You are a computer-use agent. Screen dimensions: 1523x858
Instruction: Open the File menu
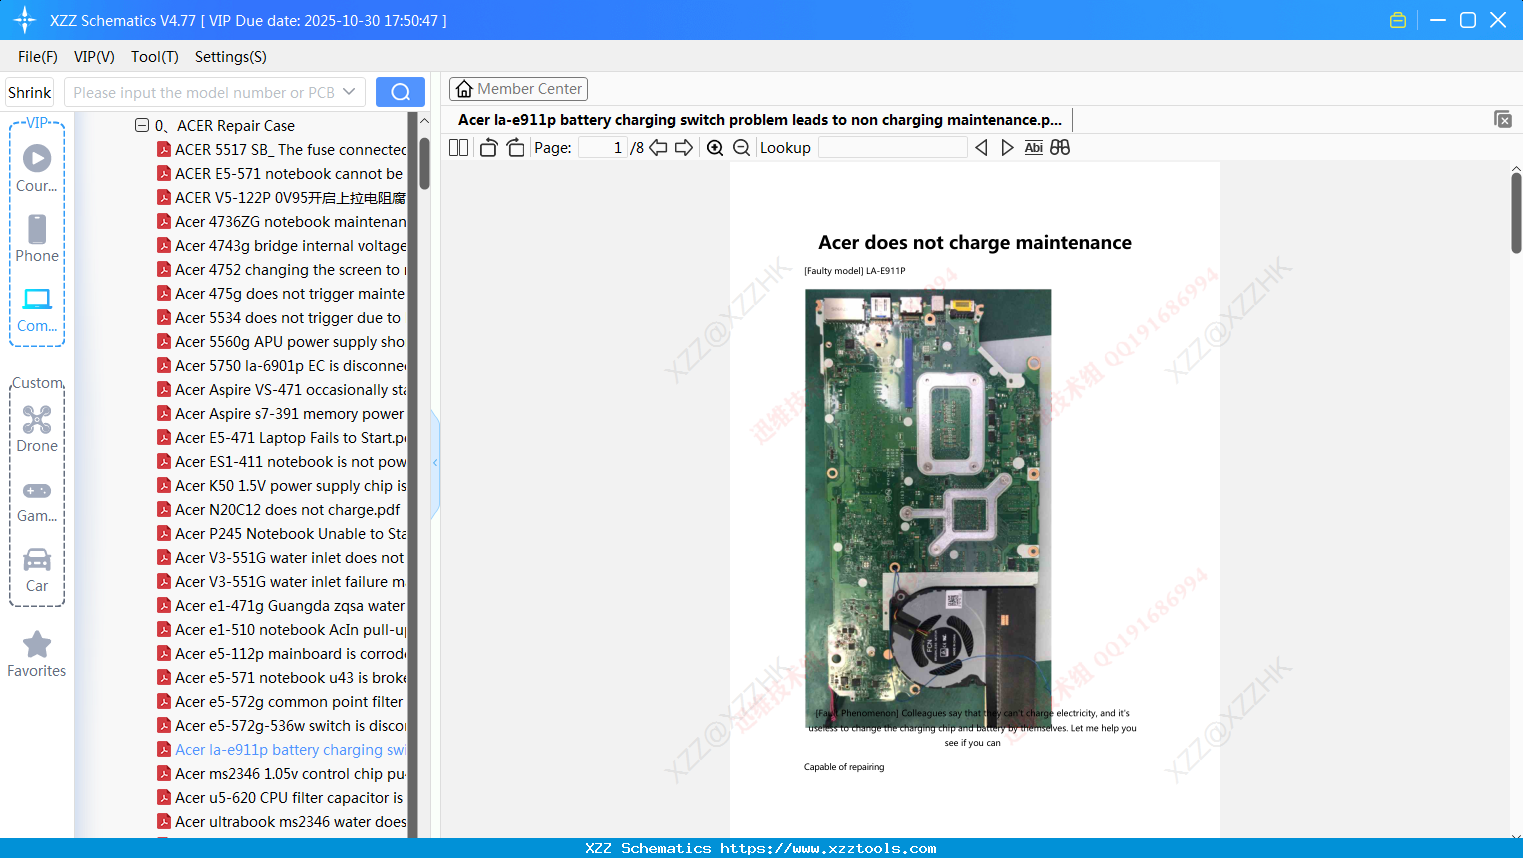(x=38, y=57)
